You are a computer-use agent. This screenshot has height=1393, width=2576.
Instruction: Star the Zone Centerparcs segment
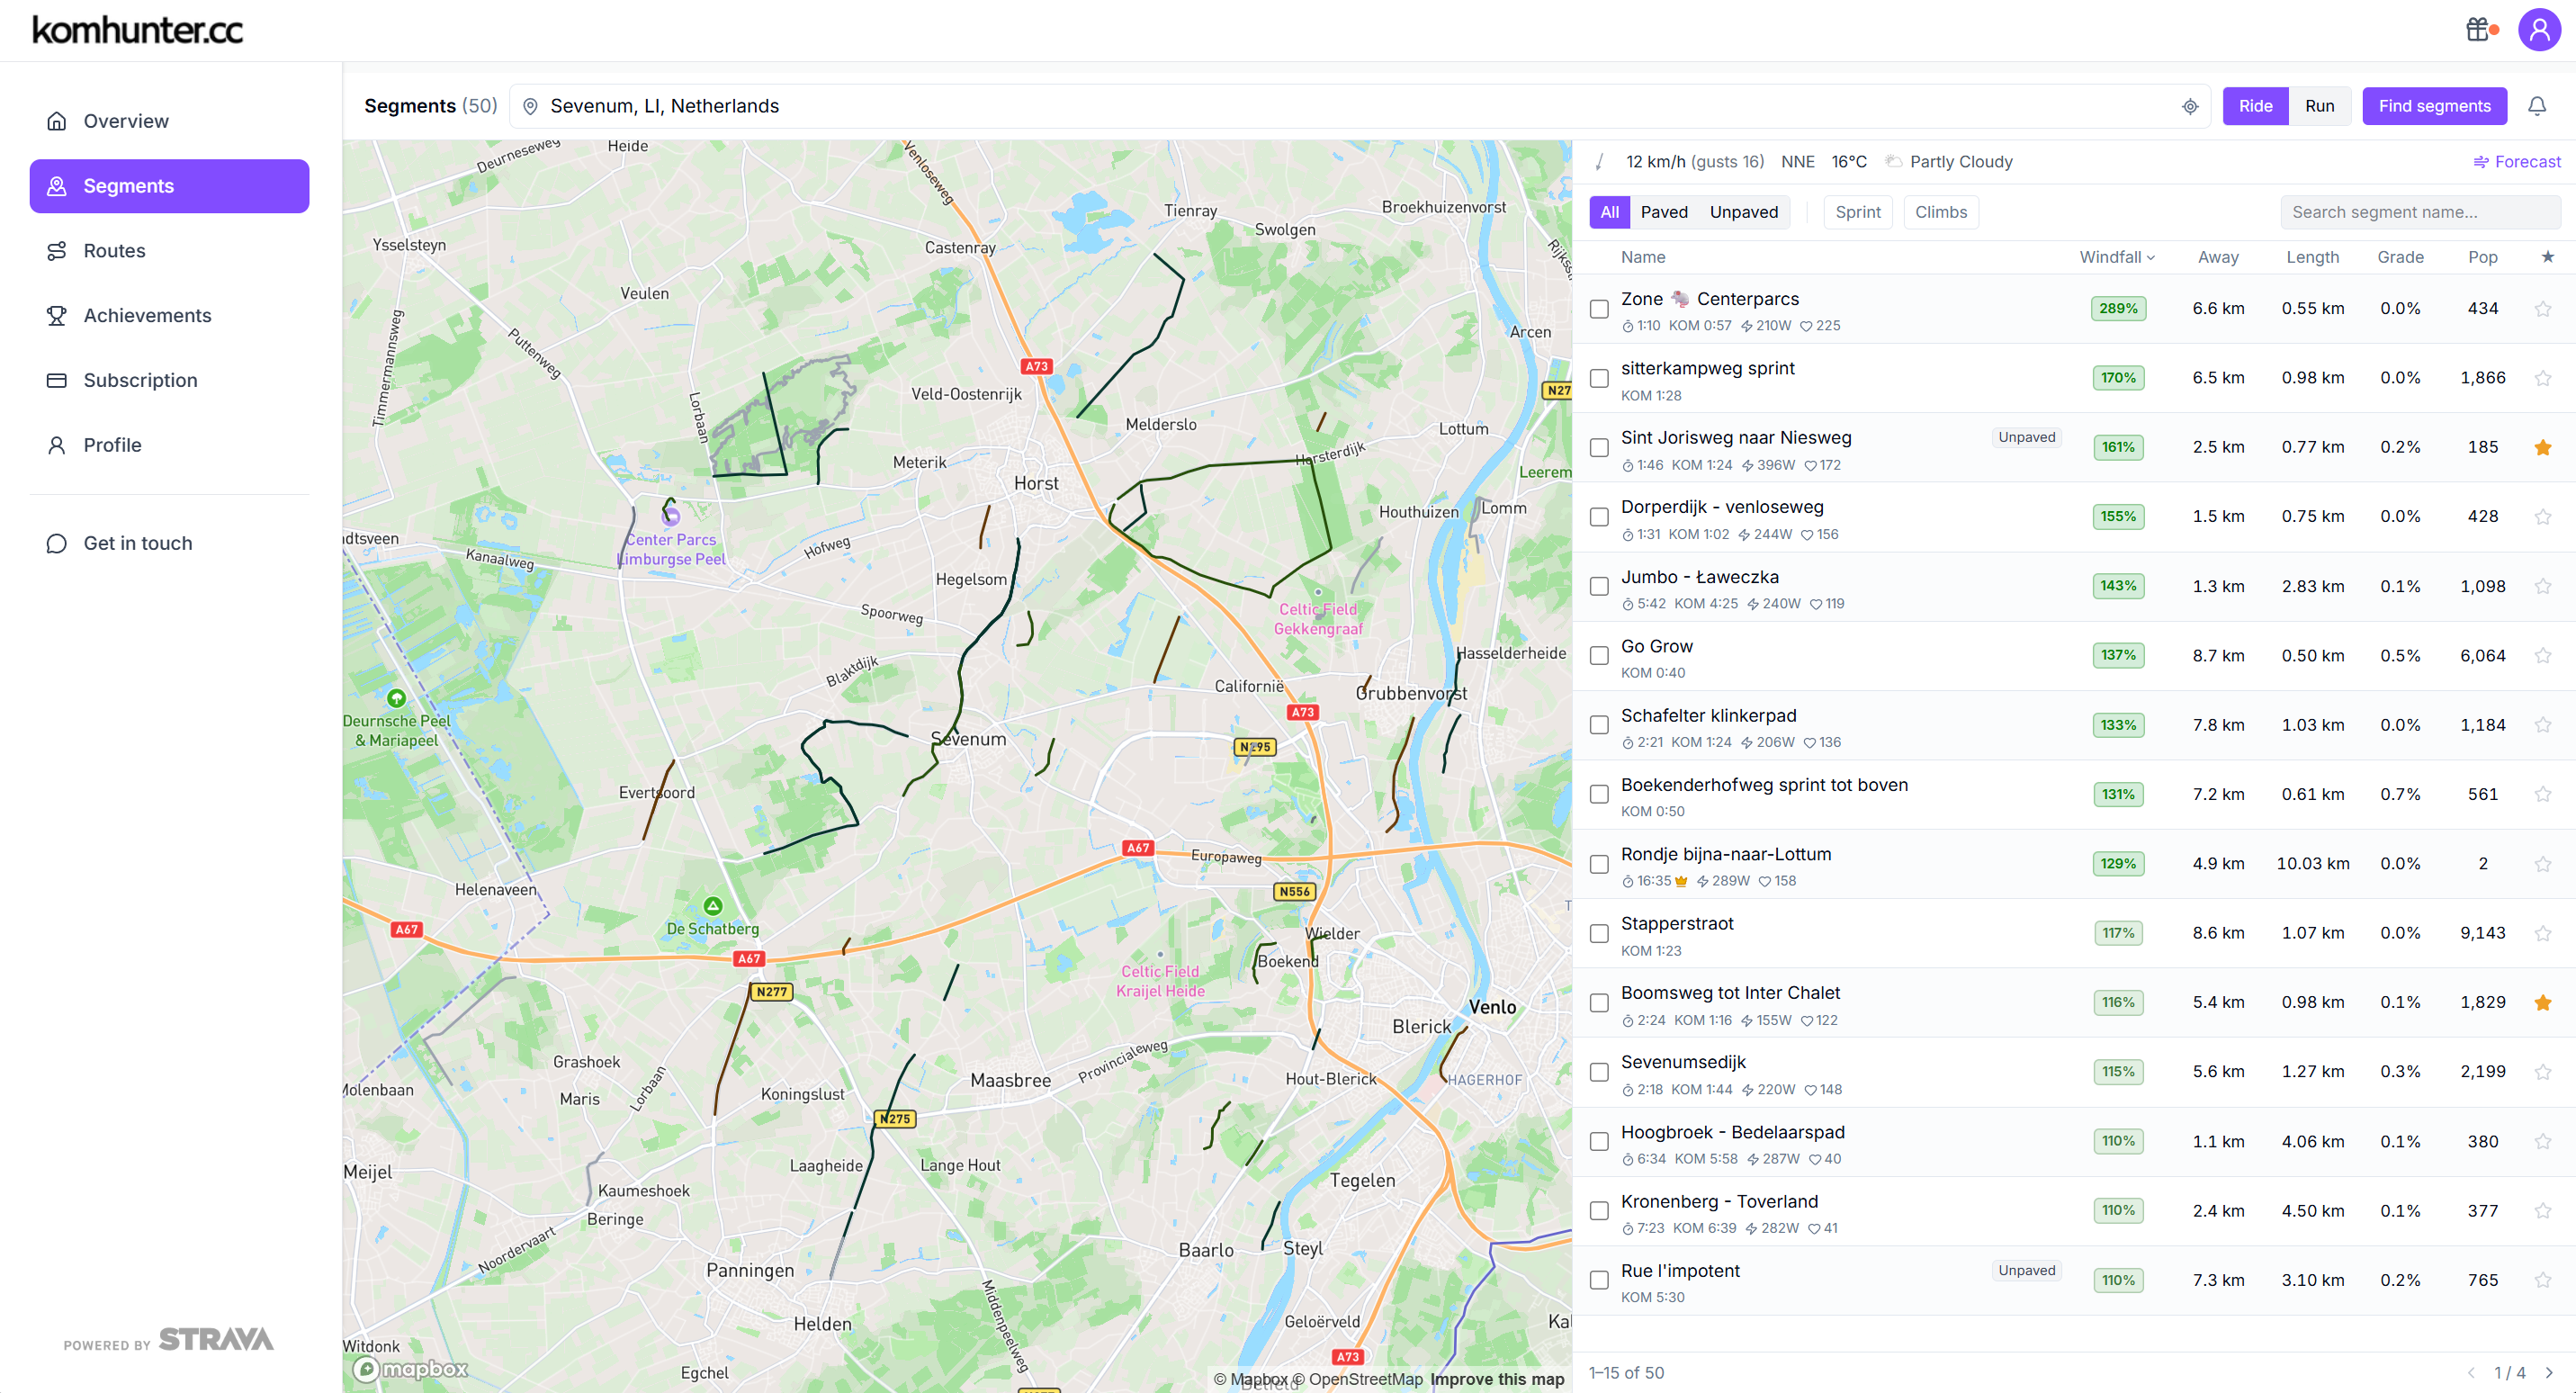(2543, 309)
